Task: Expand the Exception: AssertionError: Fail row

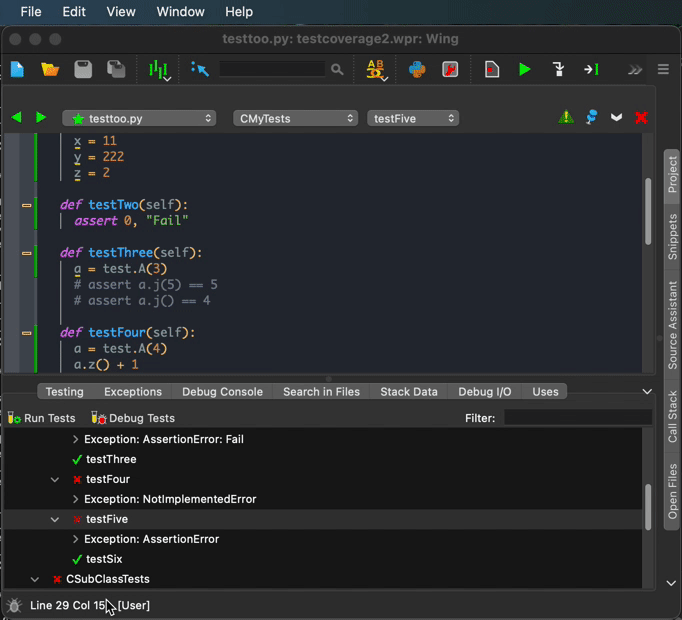Action: tap(76, 439)
